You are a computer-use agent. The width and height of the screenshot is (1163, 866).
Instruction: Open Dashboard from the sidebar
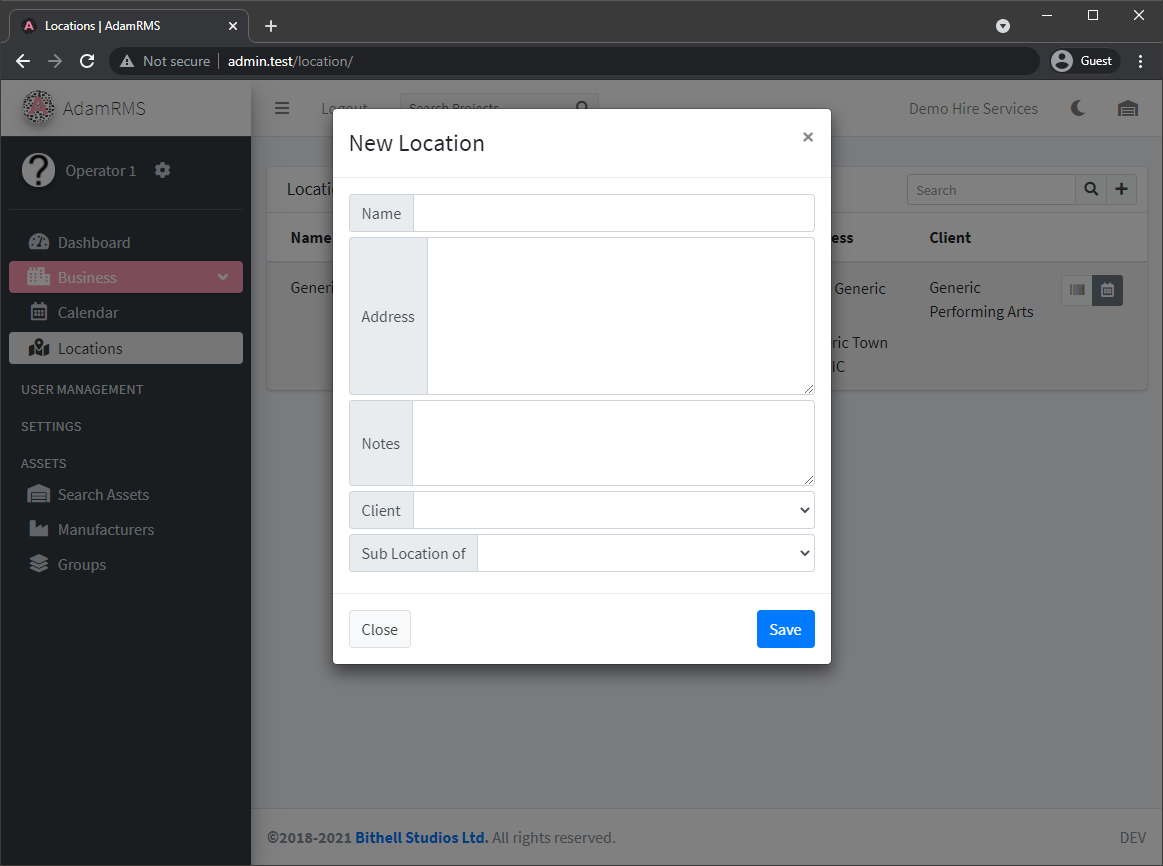[93, 242]
